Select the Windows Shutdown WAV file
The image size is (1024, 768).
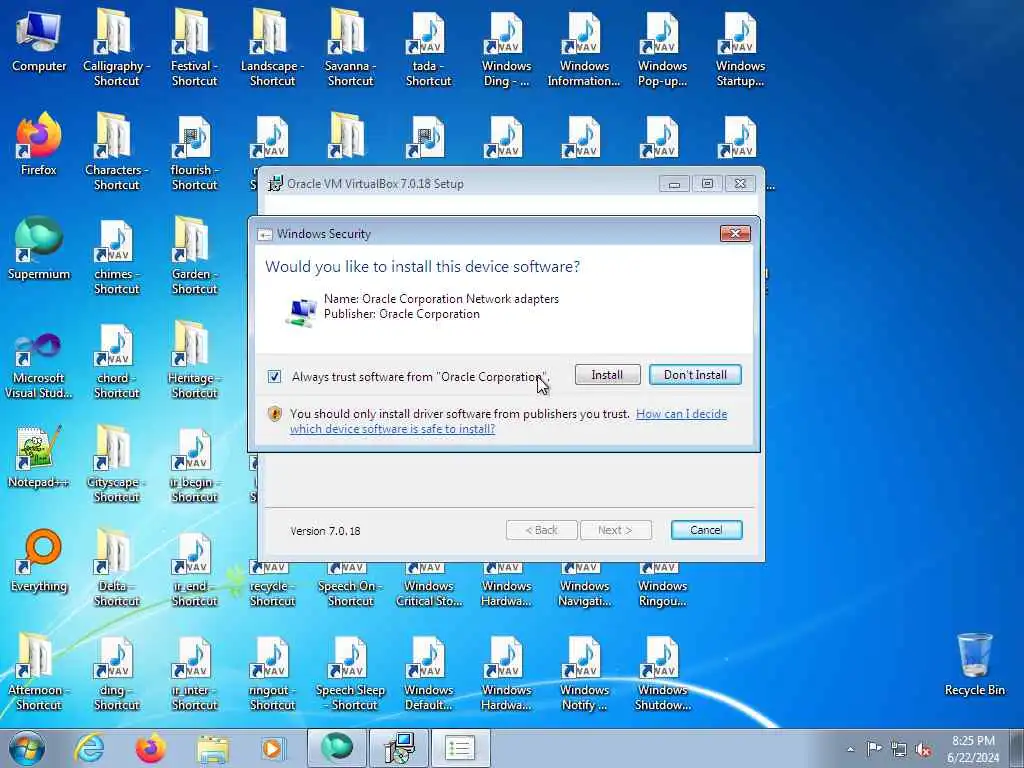662,673
